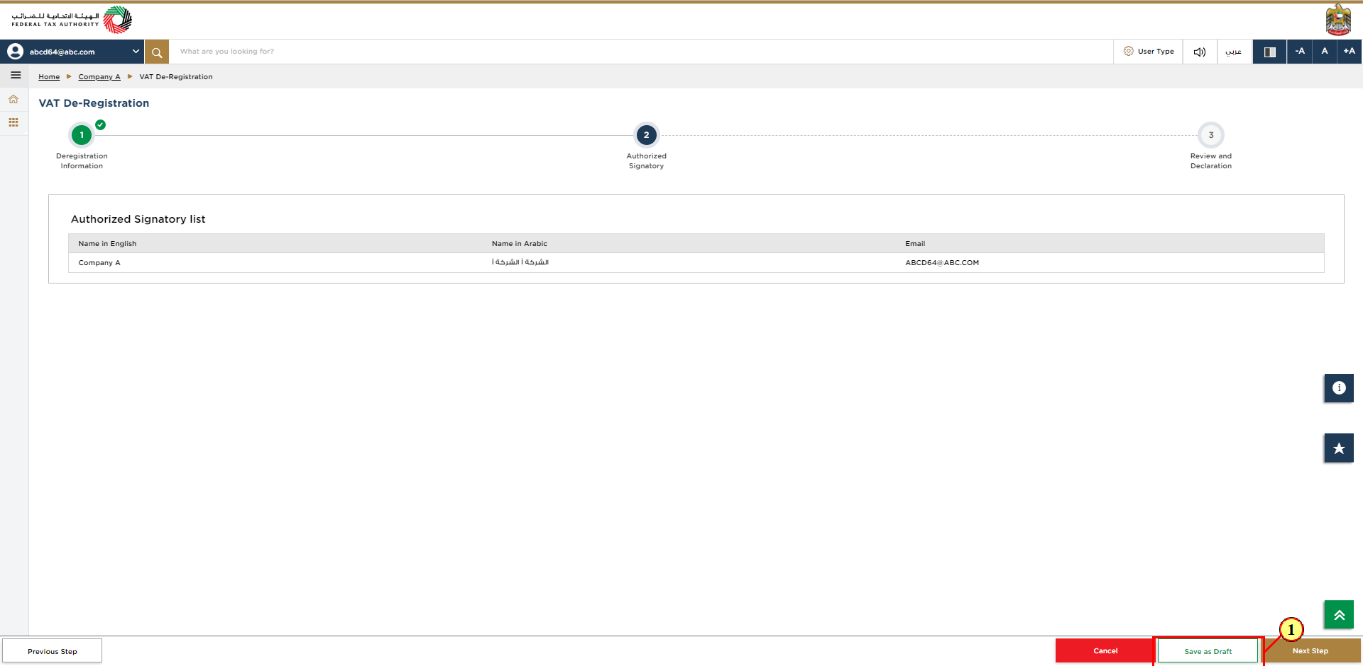The image size is (1363, 666).
Task: Open the floating info icon button
Action: 1339,388
